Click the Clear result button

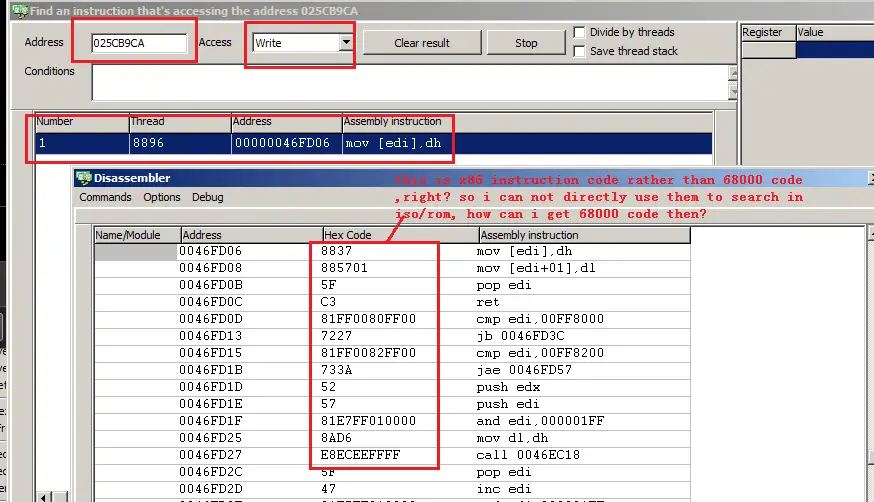(422, 43)
